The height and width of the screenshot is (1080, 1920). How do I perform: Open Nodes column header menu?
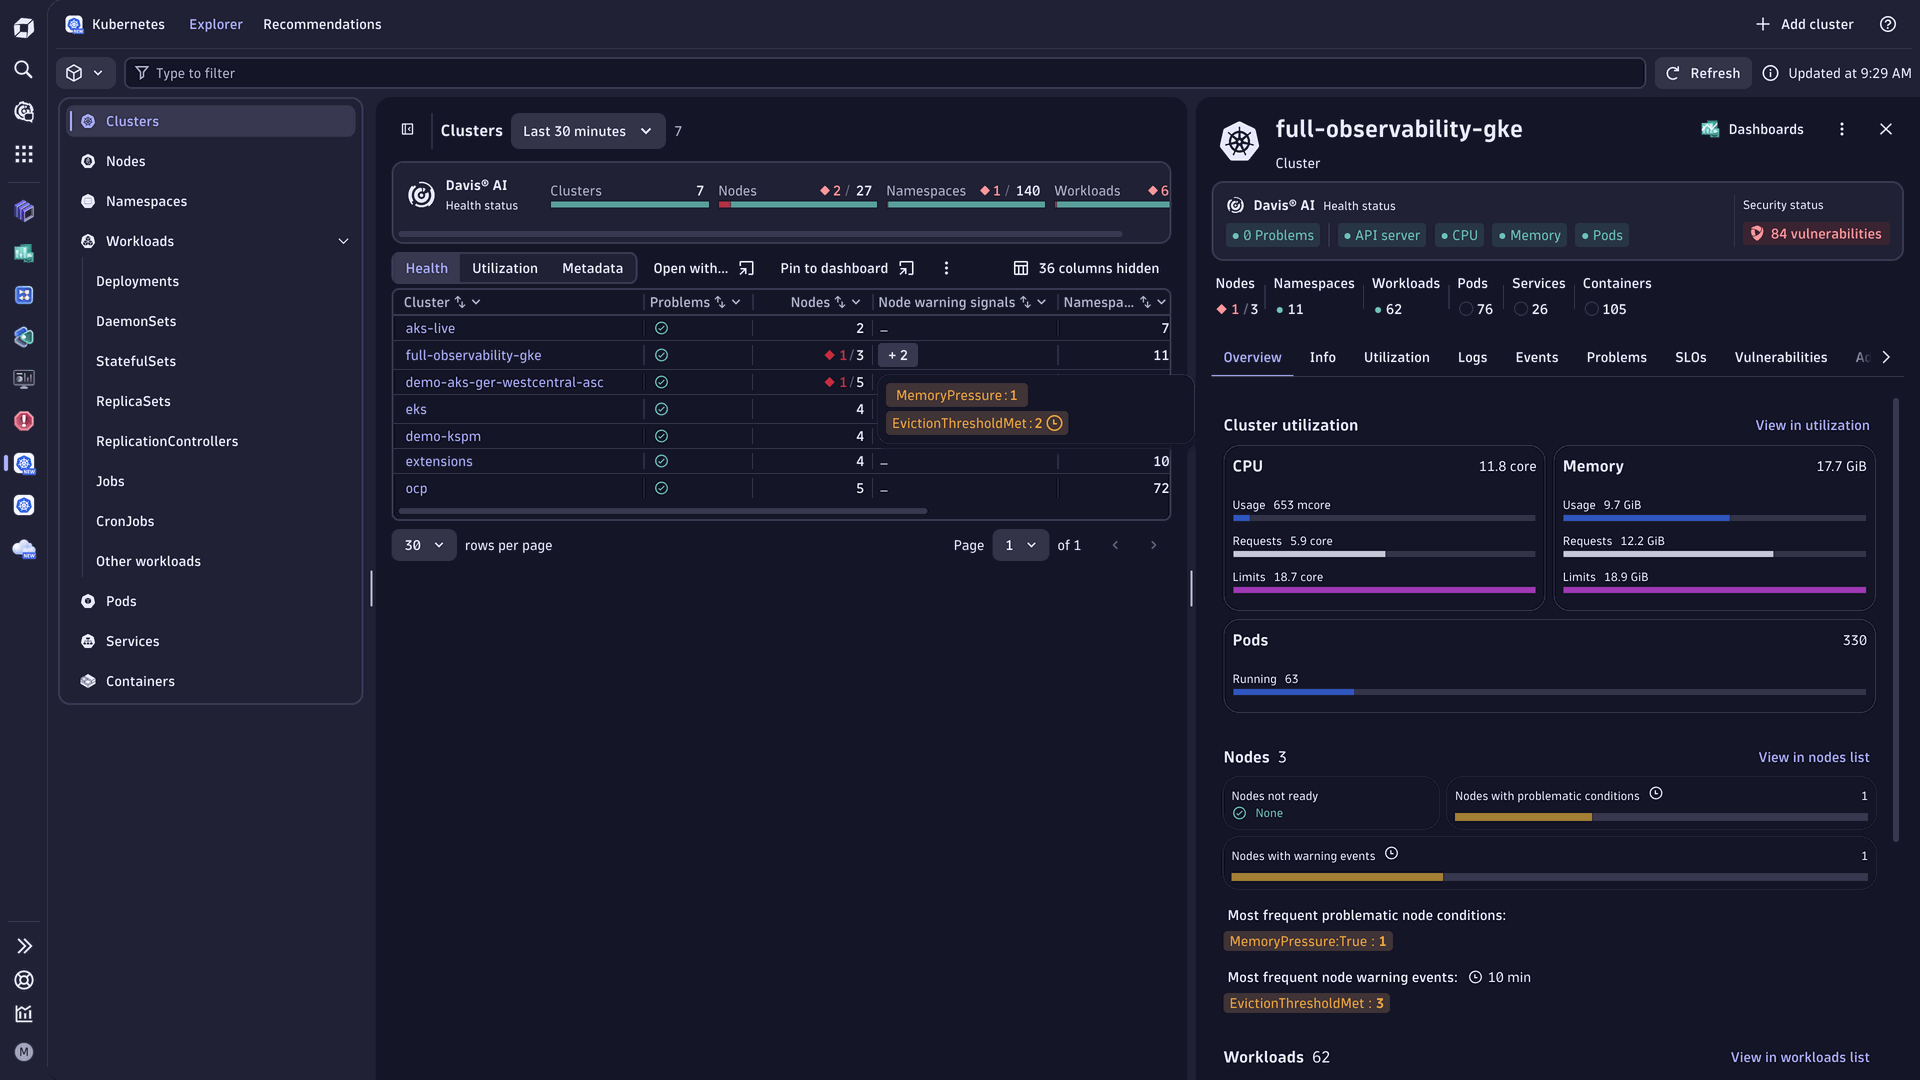[856, 302]
